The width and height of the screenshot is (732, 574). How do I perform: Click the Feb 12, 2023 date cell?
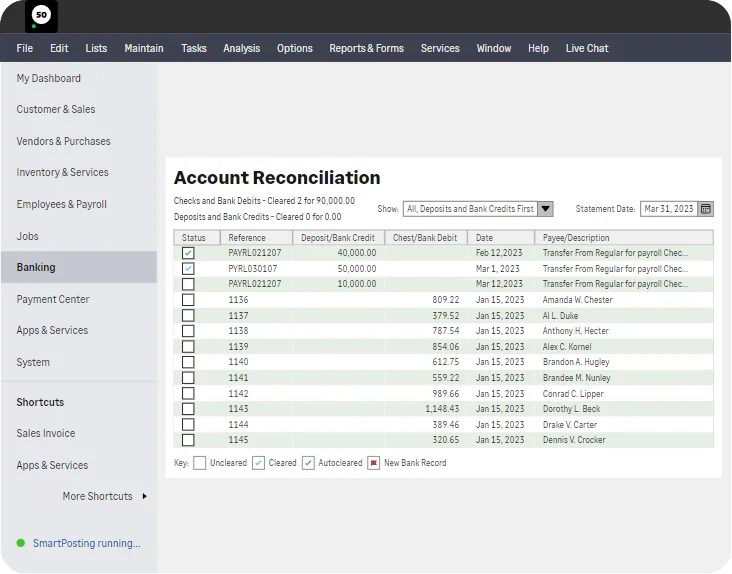tap(499, 253)
